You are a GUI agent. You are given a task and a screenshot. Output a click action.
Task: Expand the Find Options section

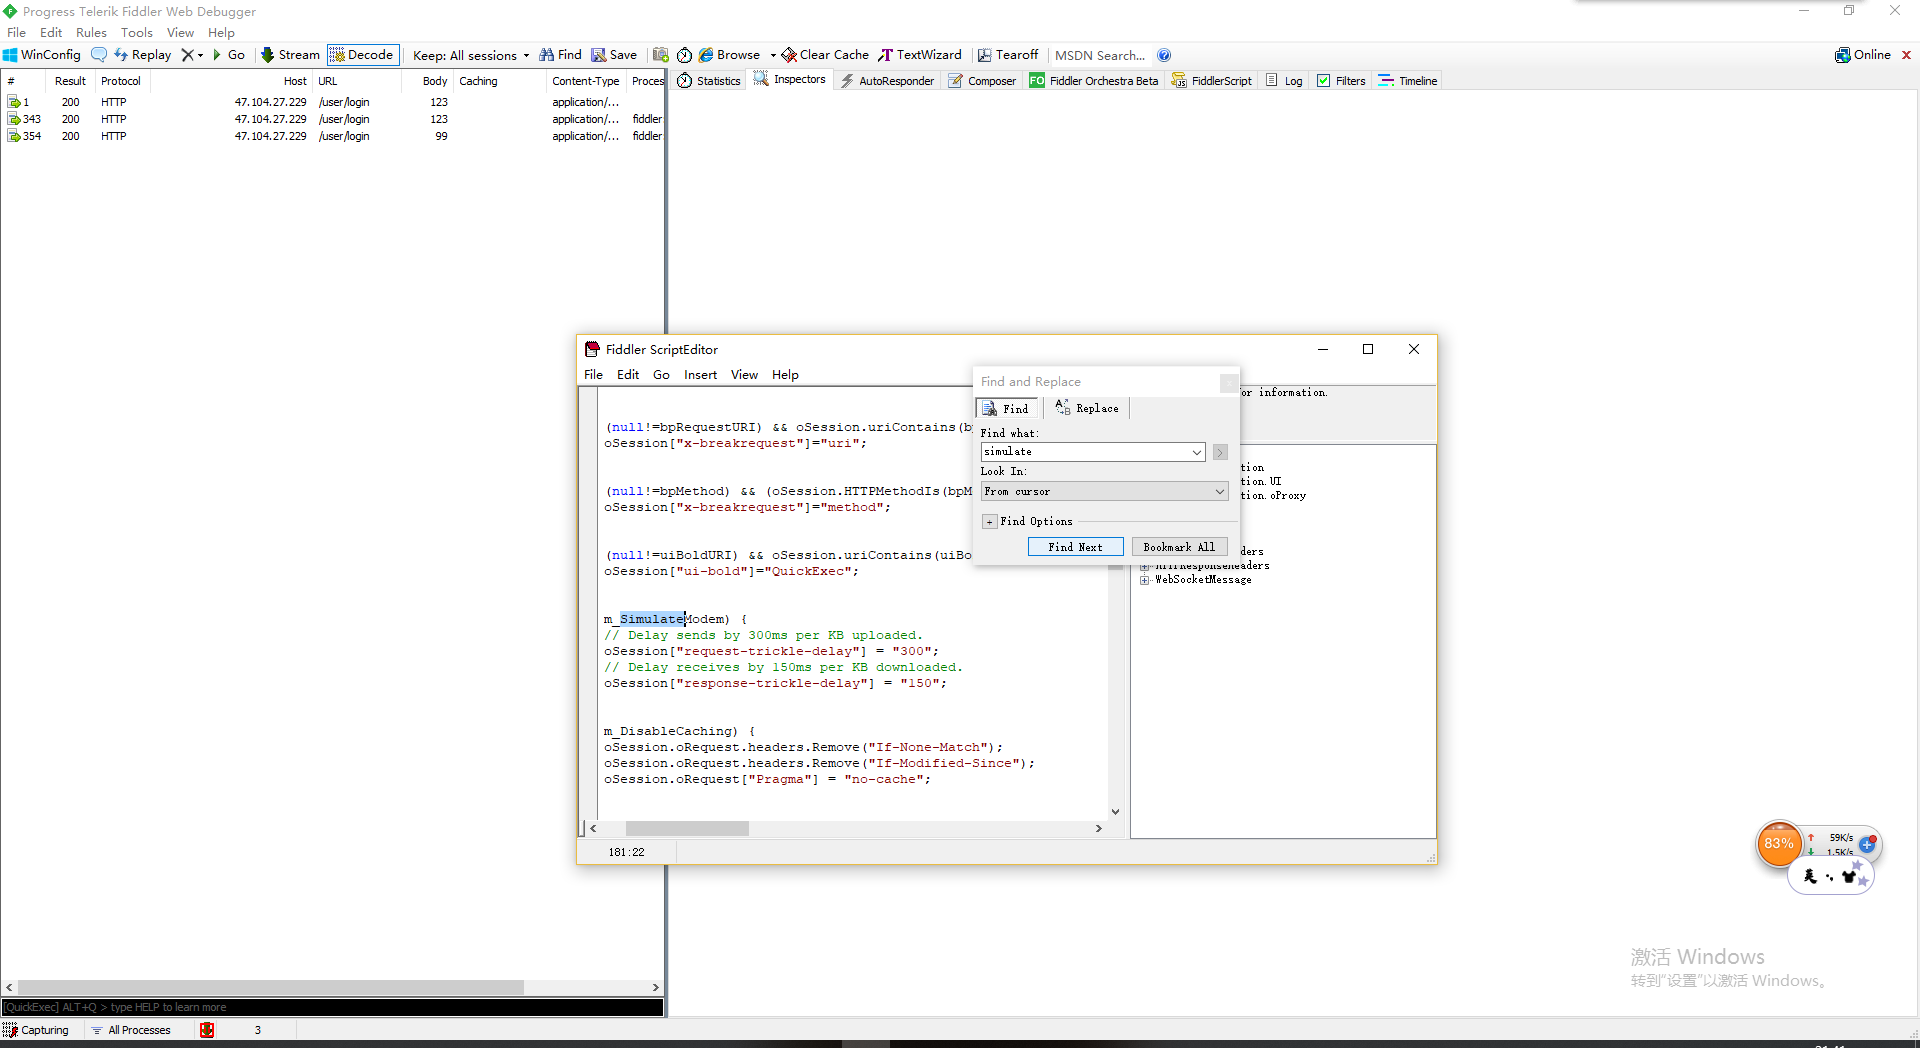point(989,521)
